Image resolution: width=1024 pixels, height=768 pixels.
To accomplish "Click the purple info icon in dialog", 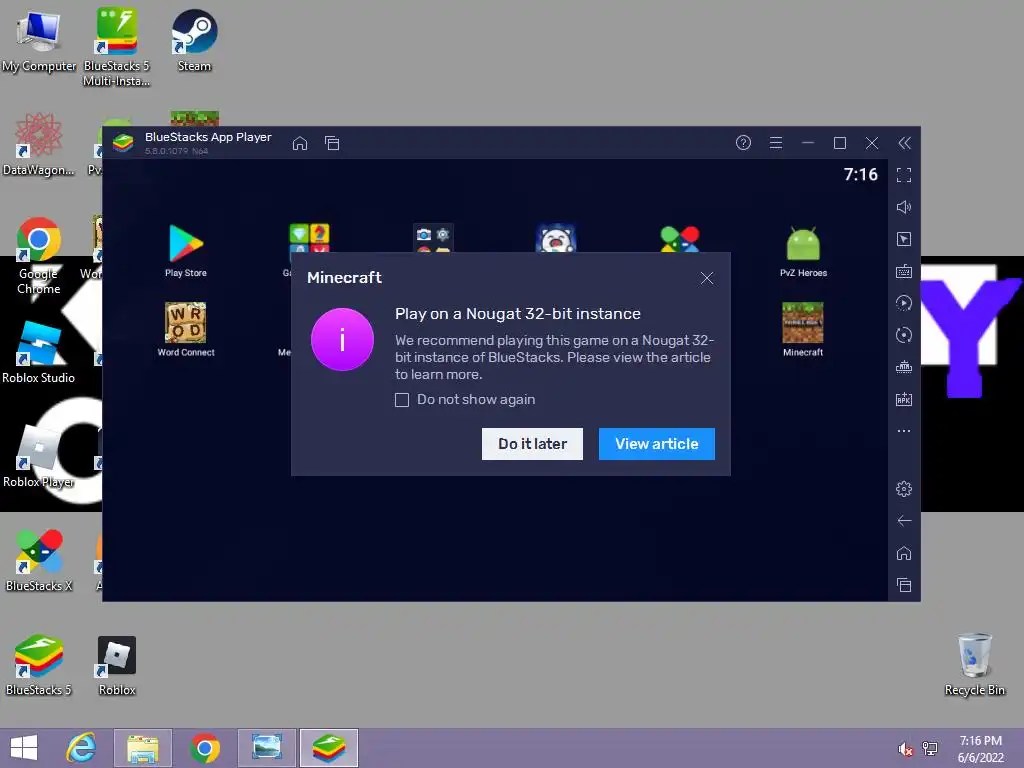I will 342,340.
